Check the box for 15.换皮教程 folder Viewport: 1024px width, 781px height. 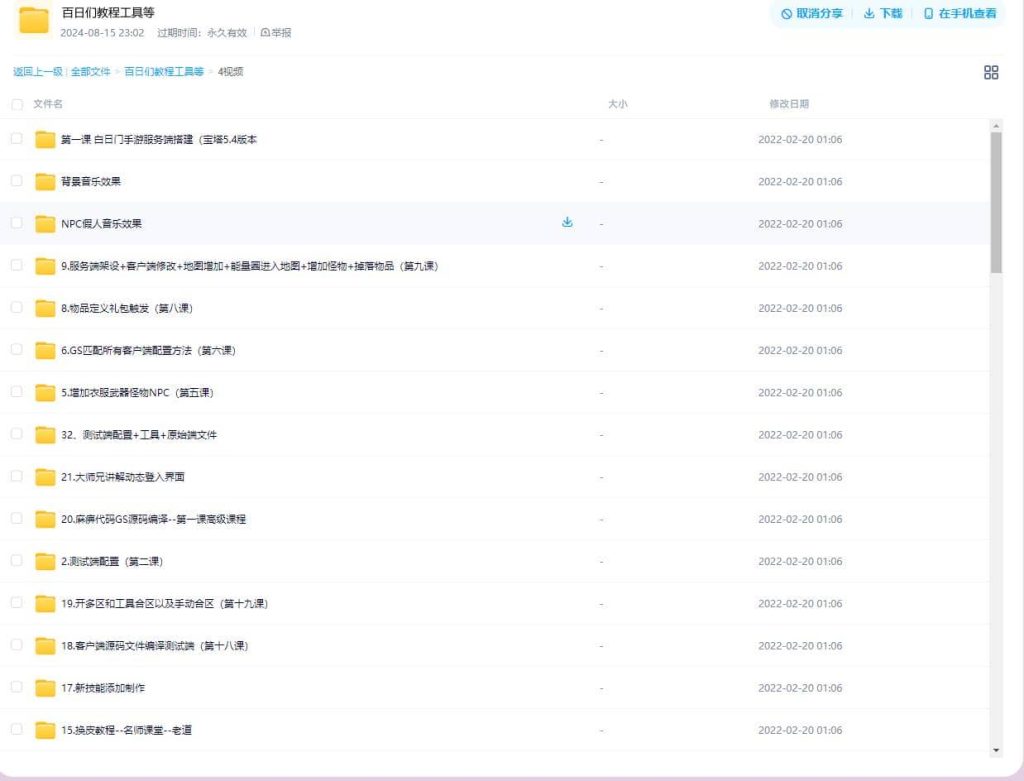(17, 729)
